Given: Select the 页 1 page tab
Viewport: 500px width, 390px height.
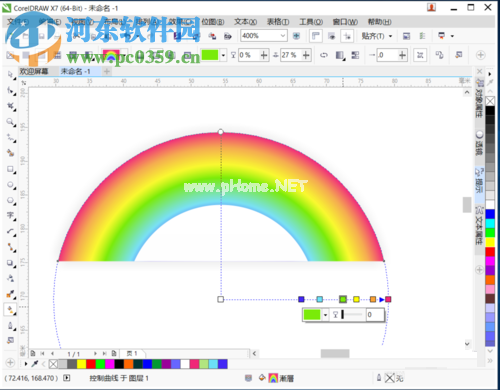Looking at the screenshot, I should pyautogui.click(x=132, y=353).
